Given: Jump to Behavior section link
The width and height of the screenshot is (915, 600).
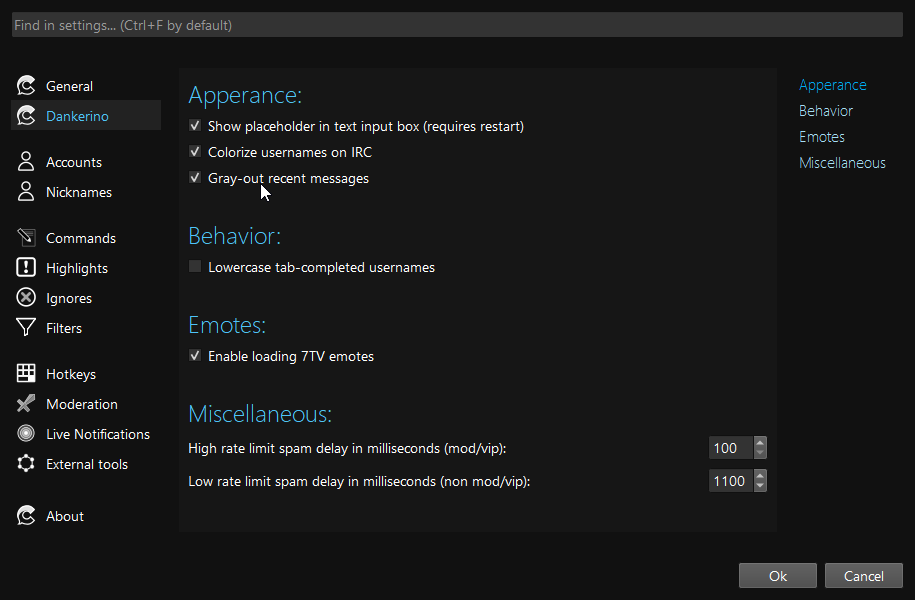Looking at the screenshot, I should 826,111.
